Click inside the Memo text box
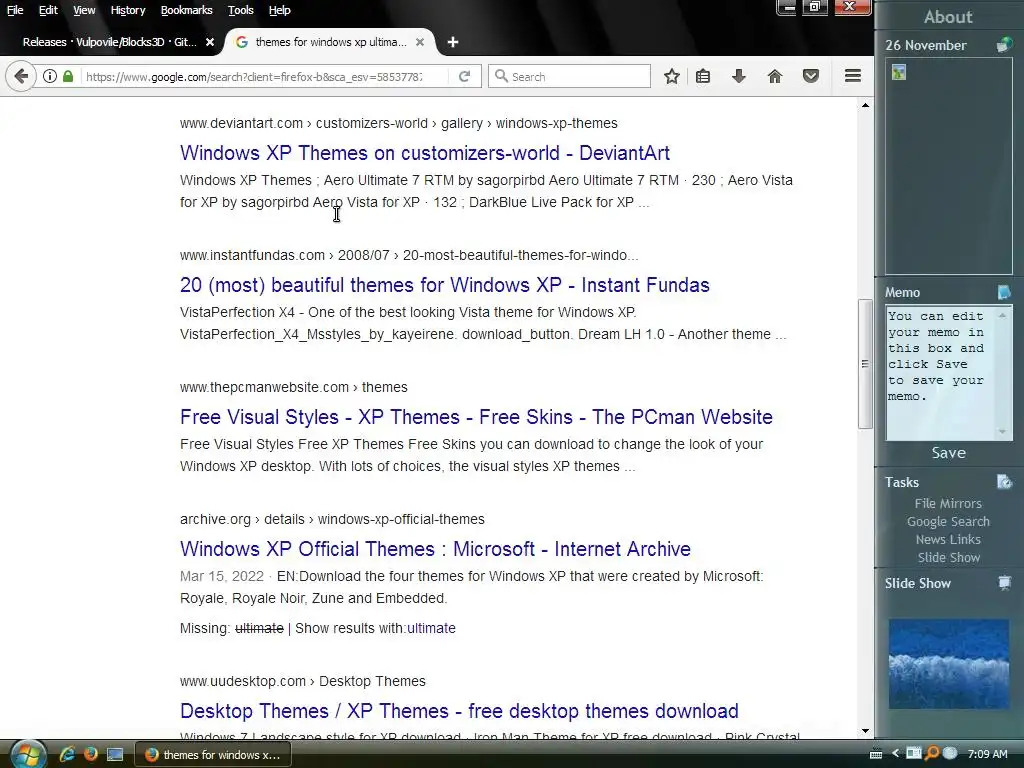 [x=940, y=374]
